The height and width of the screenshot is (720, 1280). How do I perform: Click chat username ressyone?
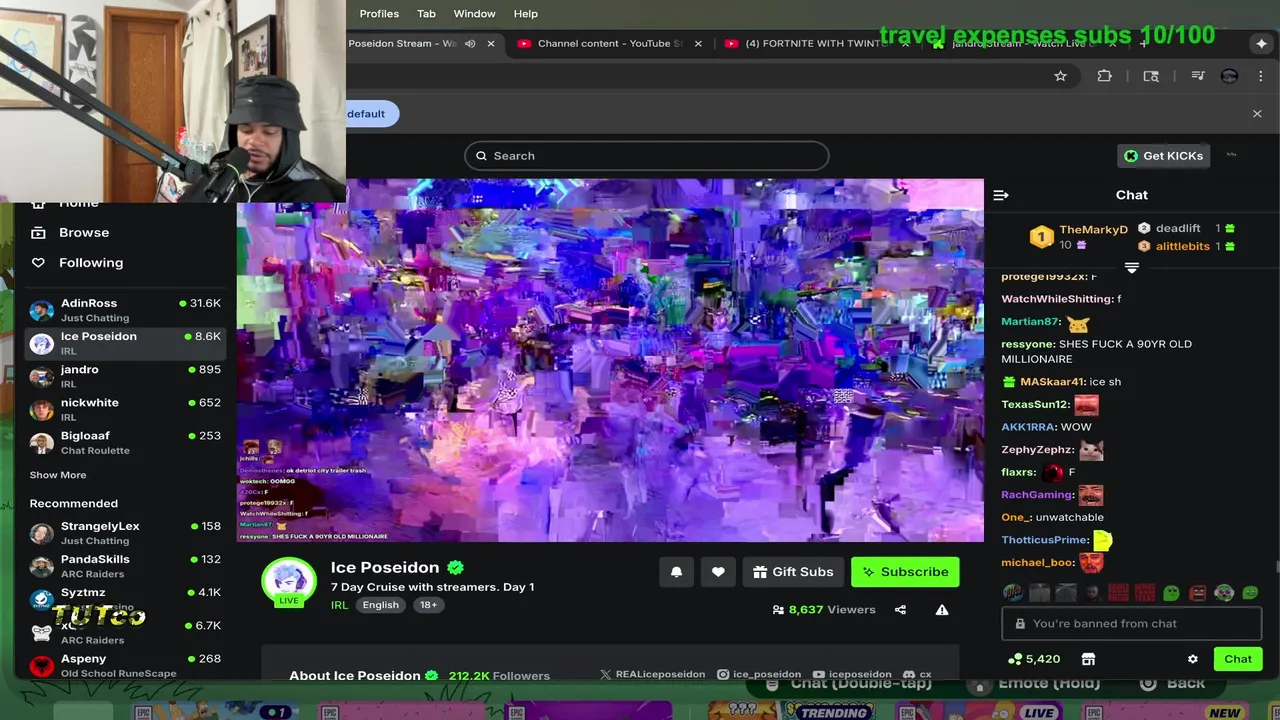coord(1027,344)
